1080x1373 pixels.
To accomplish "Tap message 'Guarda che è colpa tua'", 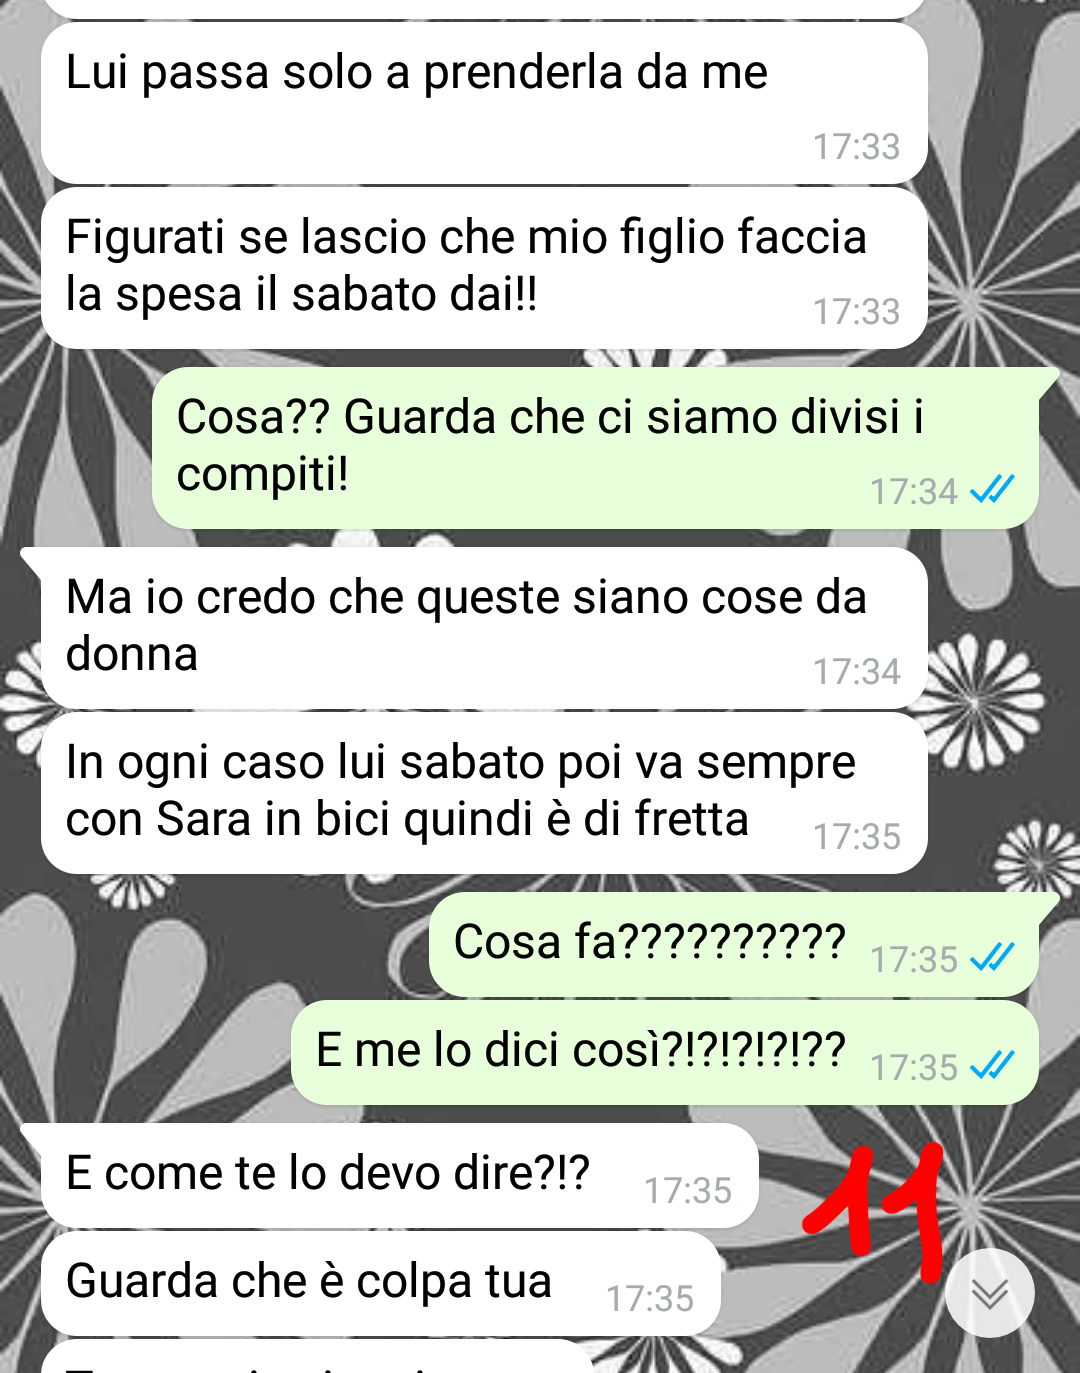I will click(x=381, y=1283).
